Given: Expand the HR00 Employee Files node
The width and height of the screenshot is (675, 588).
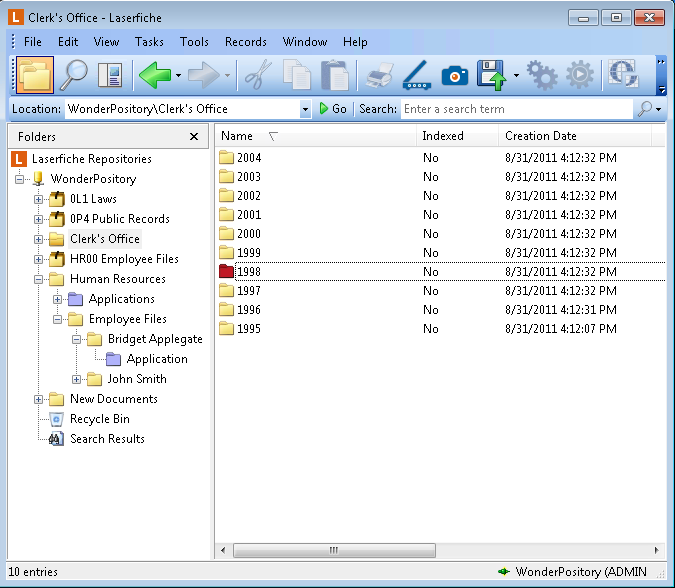Looking at the screenshot, I should [38, 259].
